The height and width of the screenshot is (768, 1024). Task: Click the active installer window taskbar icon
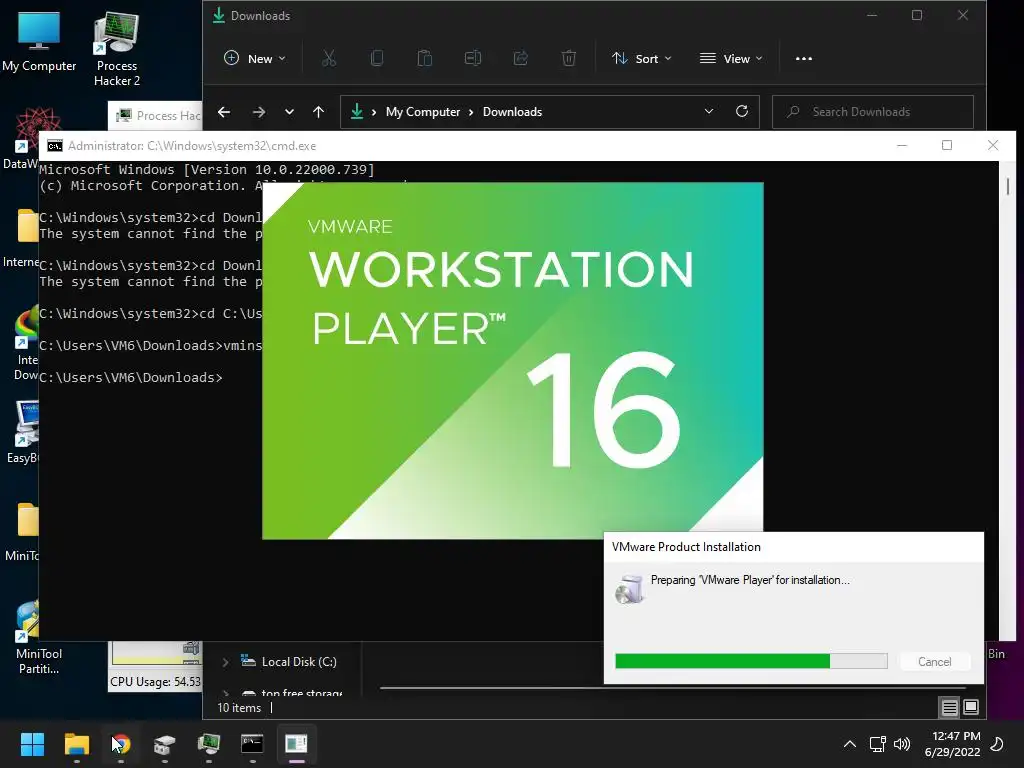(x=296, y=744)
